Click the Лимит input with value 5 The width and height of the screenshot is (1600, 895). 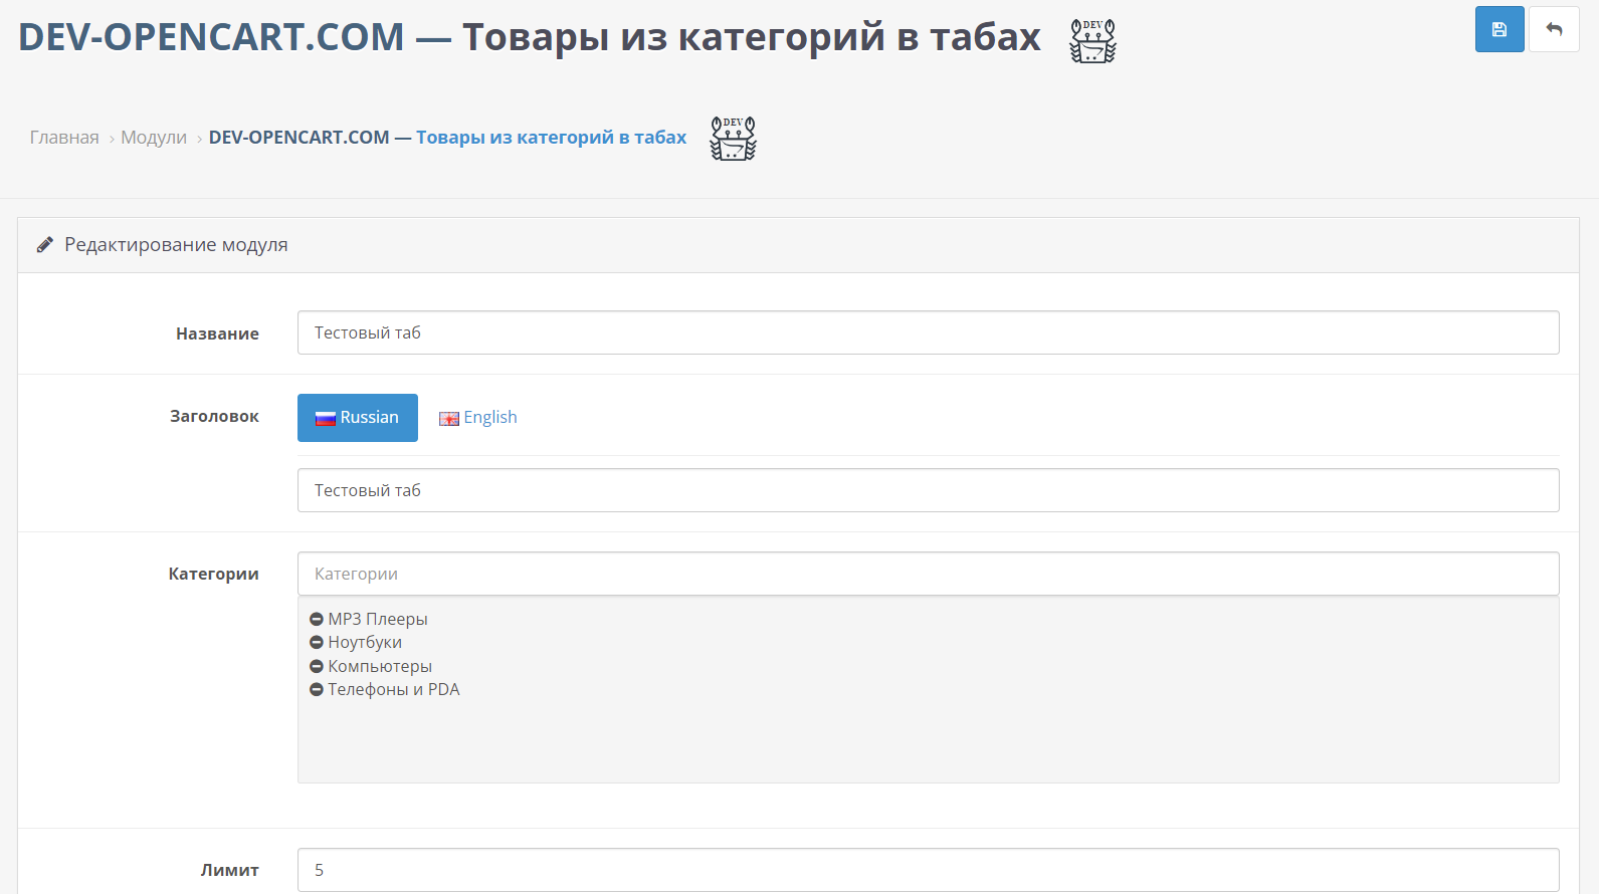928,870
